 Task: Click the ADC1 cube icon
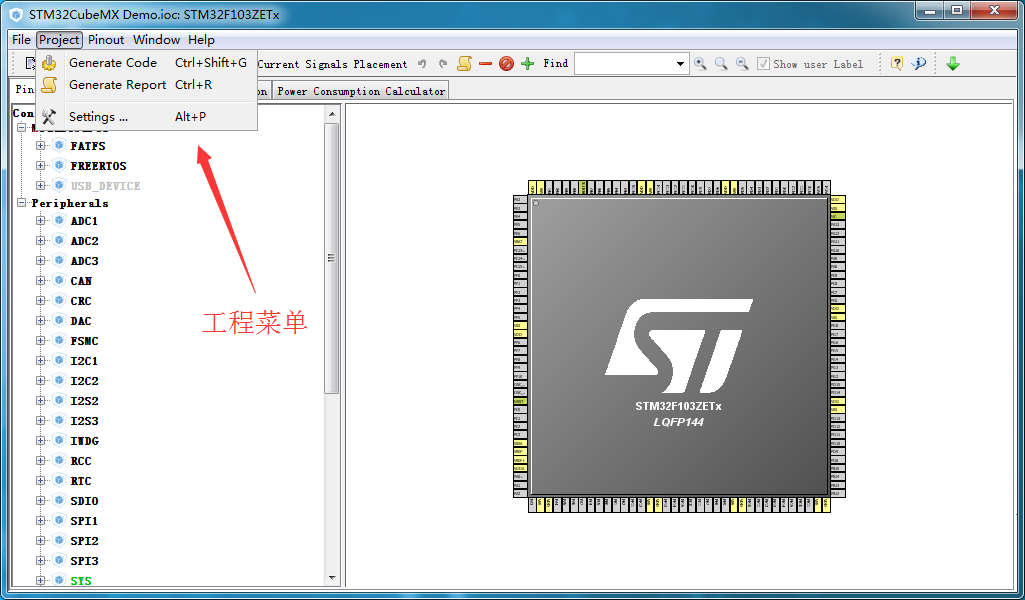click(x=59, y=220)
